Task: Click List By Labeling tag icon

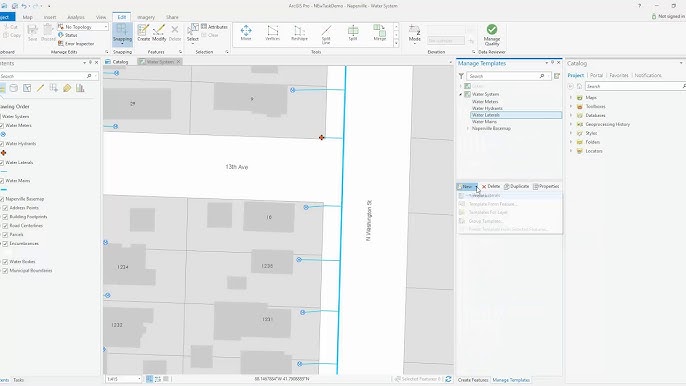Action: 67,88
